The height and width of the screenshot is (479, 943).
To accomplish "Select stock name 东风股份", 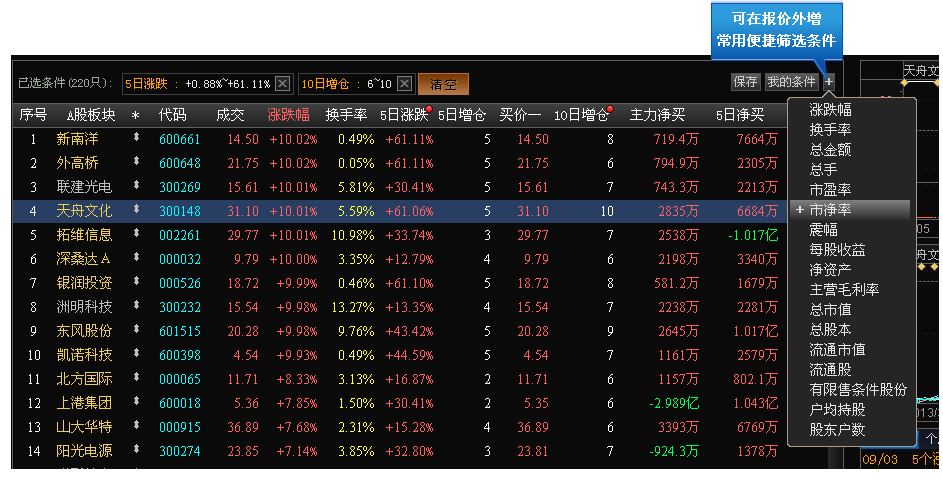I will (x=84, y=331).
